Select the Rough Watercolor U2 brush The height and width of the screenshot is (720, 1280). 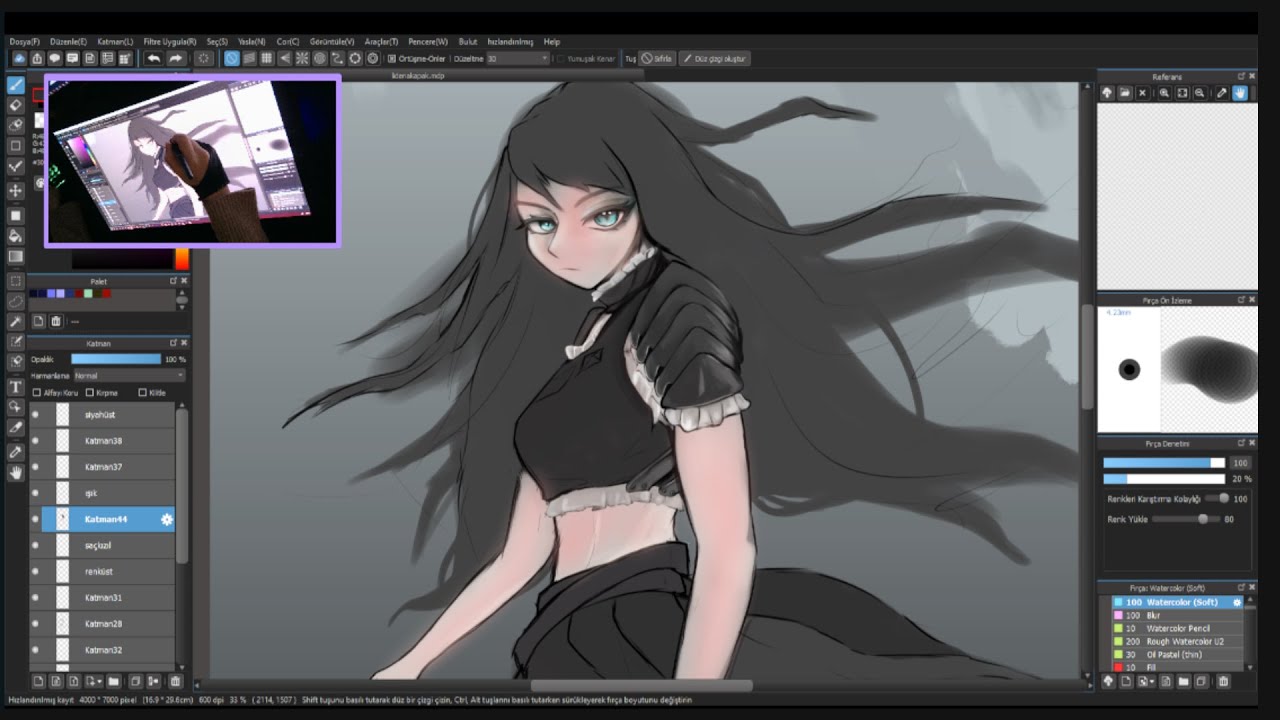(1178, 641)
